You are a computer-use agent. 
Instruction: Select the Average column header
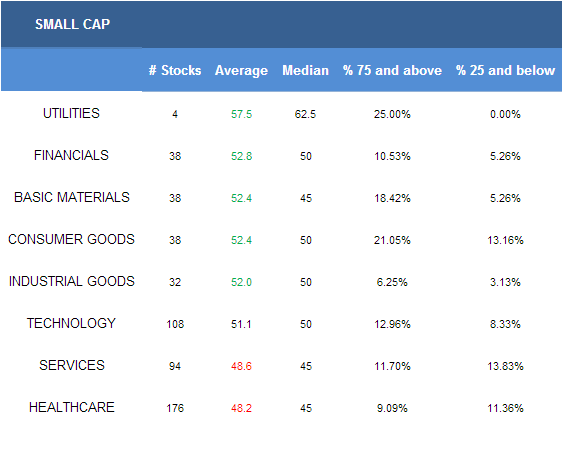coord(241,70)
